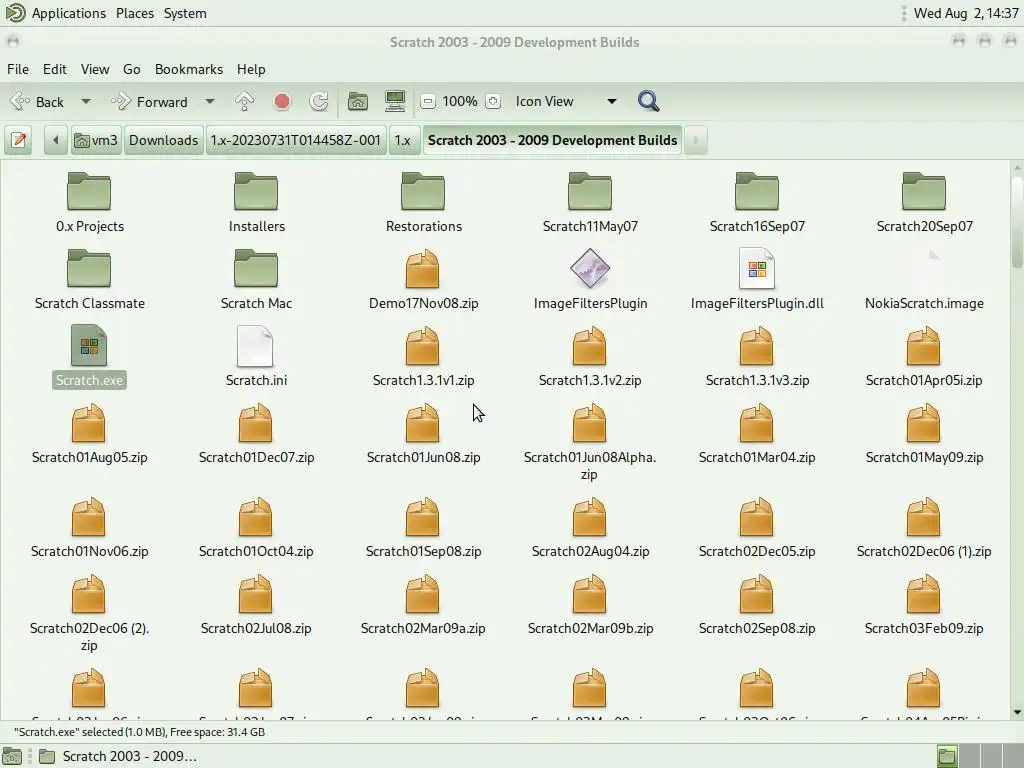
Task: Select Scratch01May09.zip archive
Action: click(924, 434)
